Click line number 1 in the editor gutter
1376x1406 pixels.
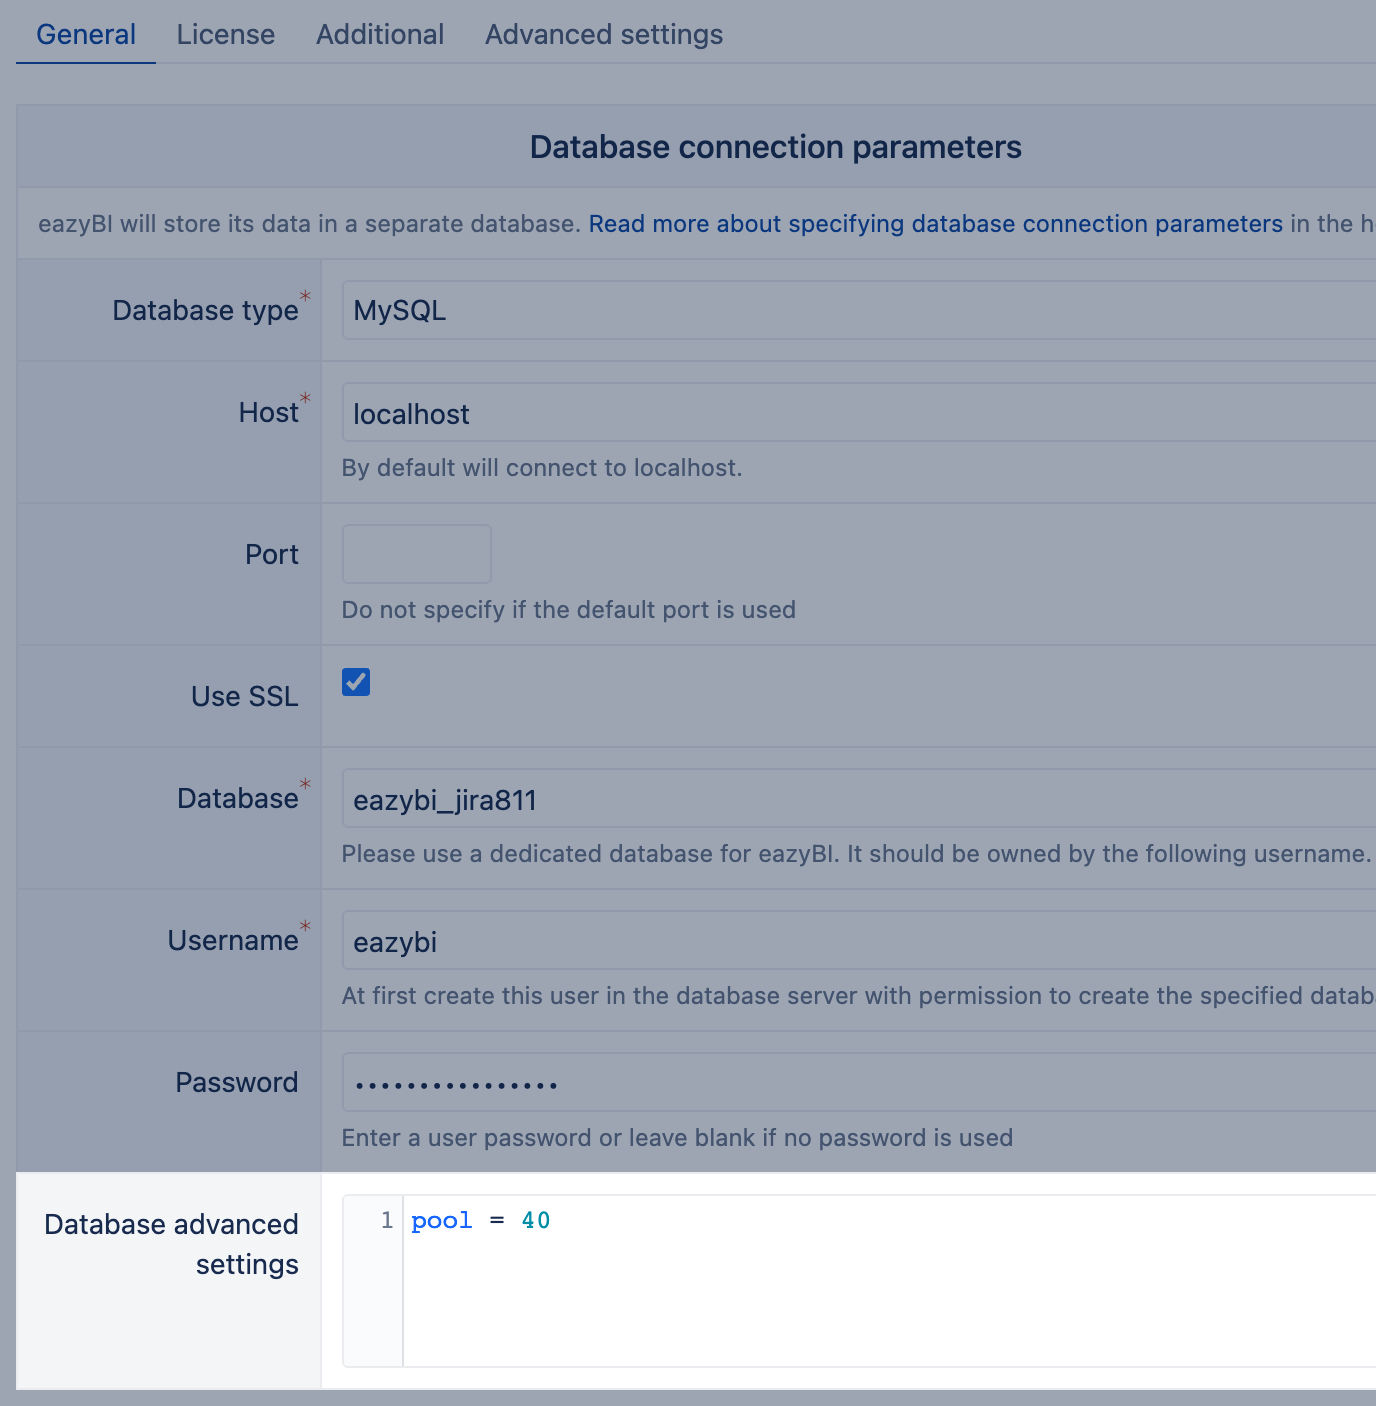[x=386, y=1221]
